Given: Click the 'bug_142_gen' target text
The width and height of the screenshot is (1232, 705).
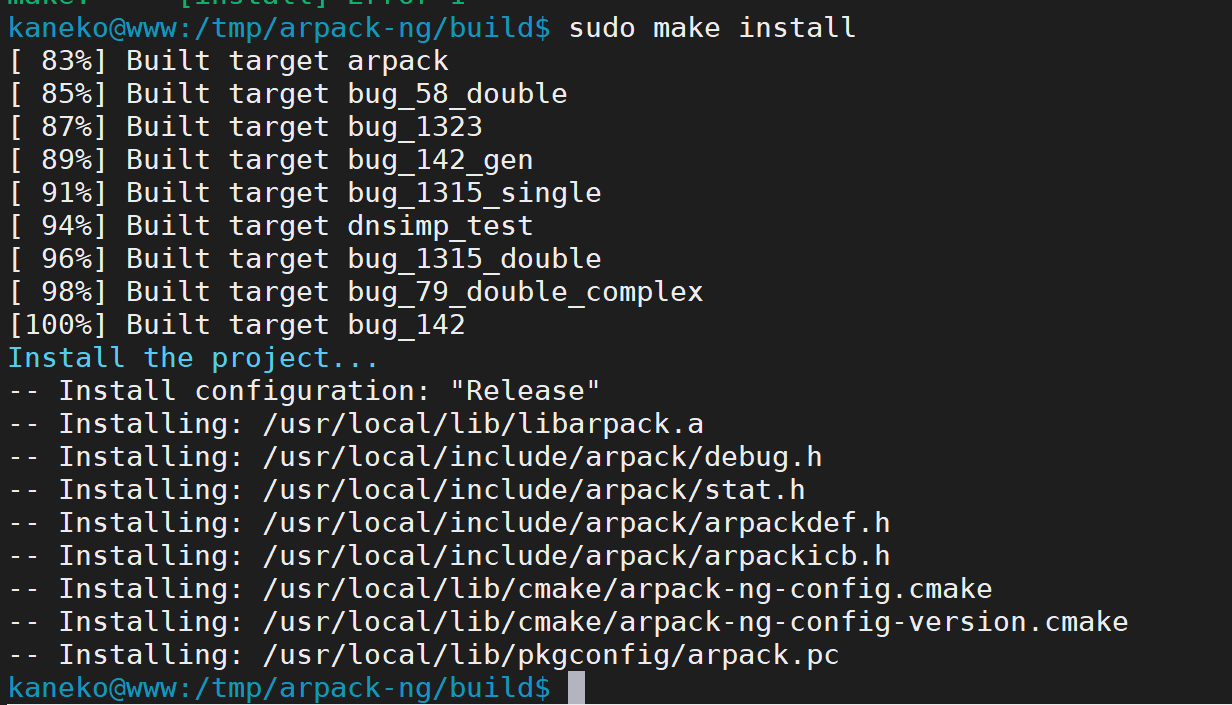Looking at the screenshot, I should 440,159.
